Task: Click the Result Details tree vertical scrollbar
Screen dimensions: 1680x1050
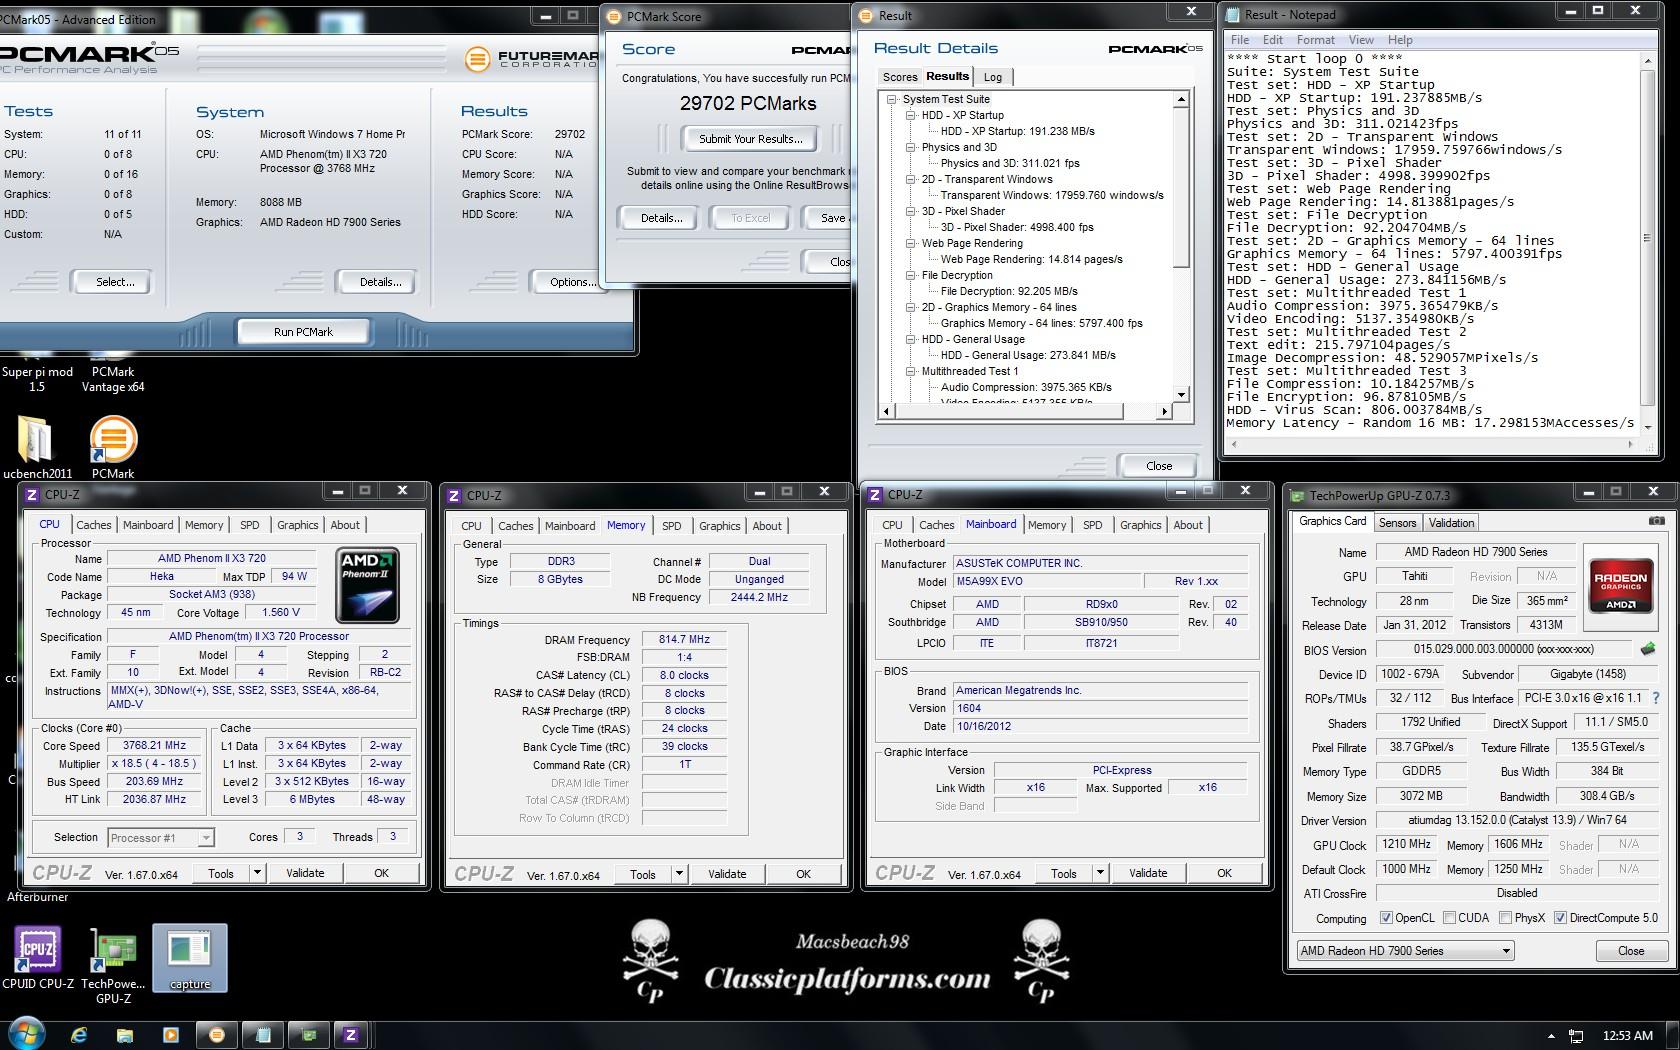Action: pyautogui.click(x=1181, y=247)
